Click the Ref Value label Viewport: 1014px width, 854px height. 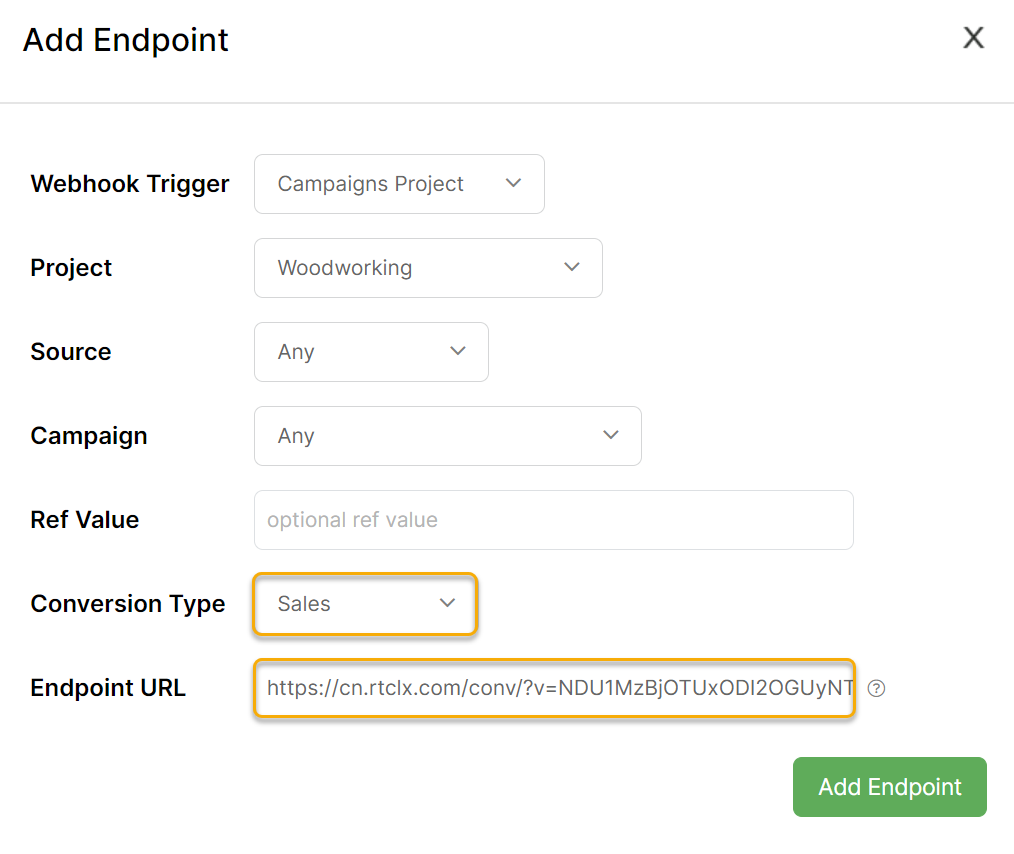point(85,520)
